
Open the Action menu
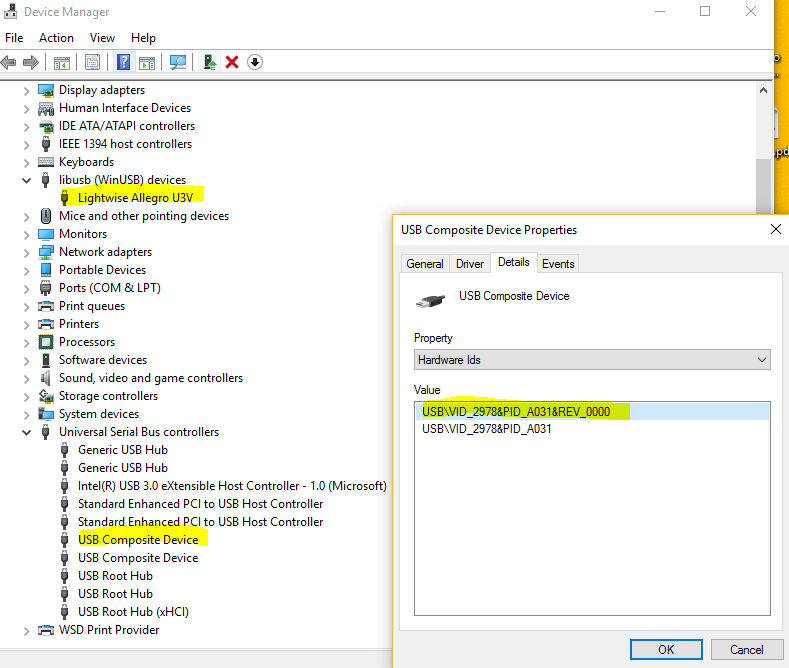tap(56, 38)
